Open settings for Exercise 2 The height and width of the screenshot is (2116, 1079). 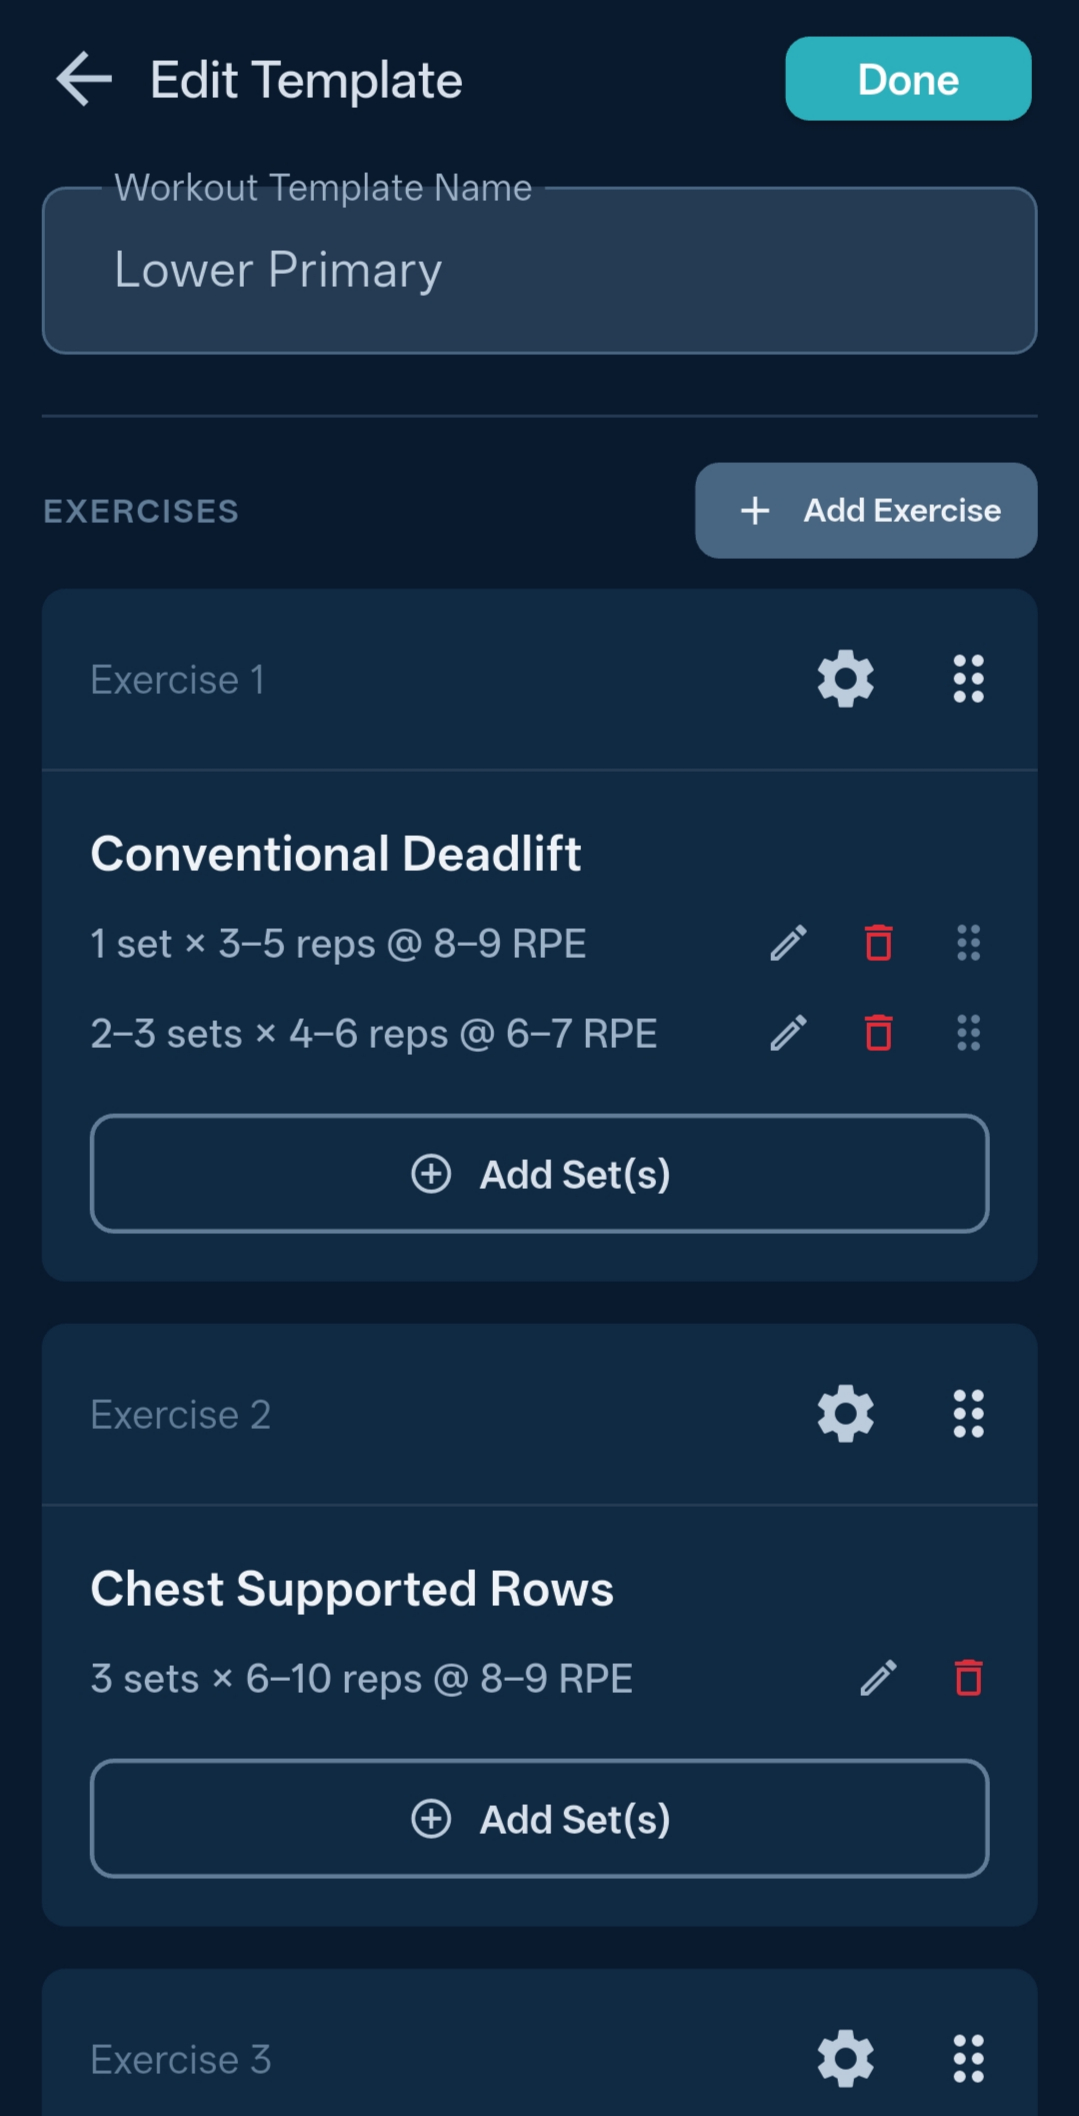point(845,1413)
